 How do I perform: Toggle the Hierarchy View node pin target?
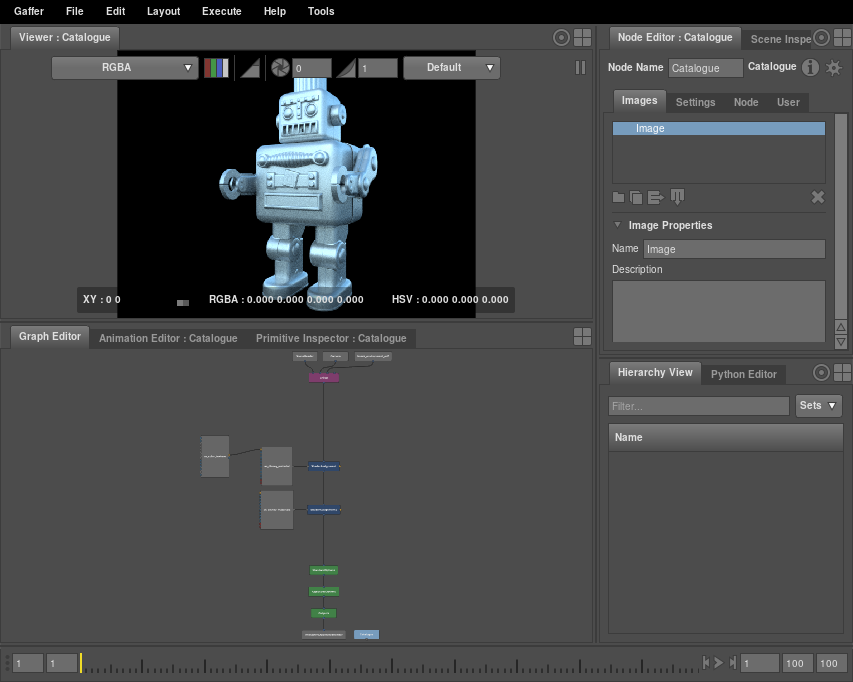pos(822,373)
